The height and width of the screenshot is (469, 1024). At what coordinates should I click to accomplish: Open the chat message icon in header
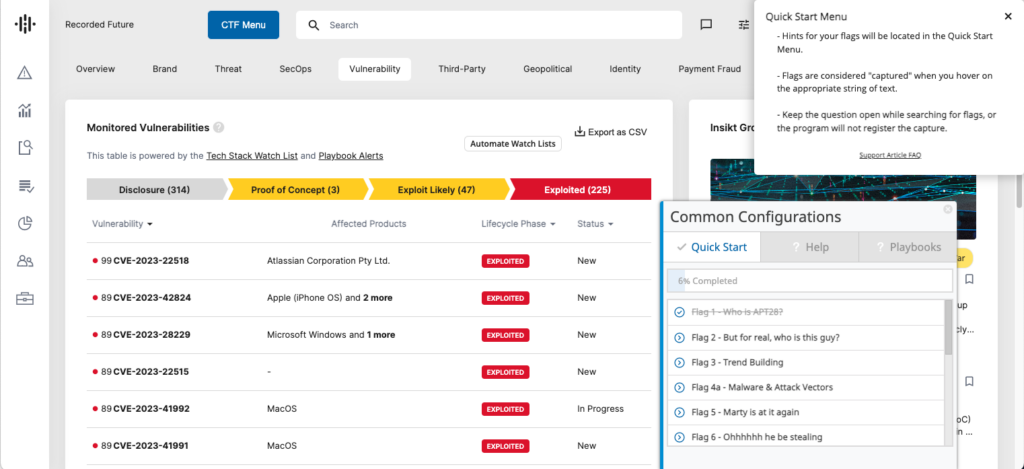[706, 25]
